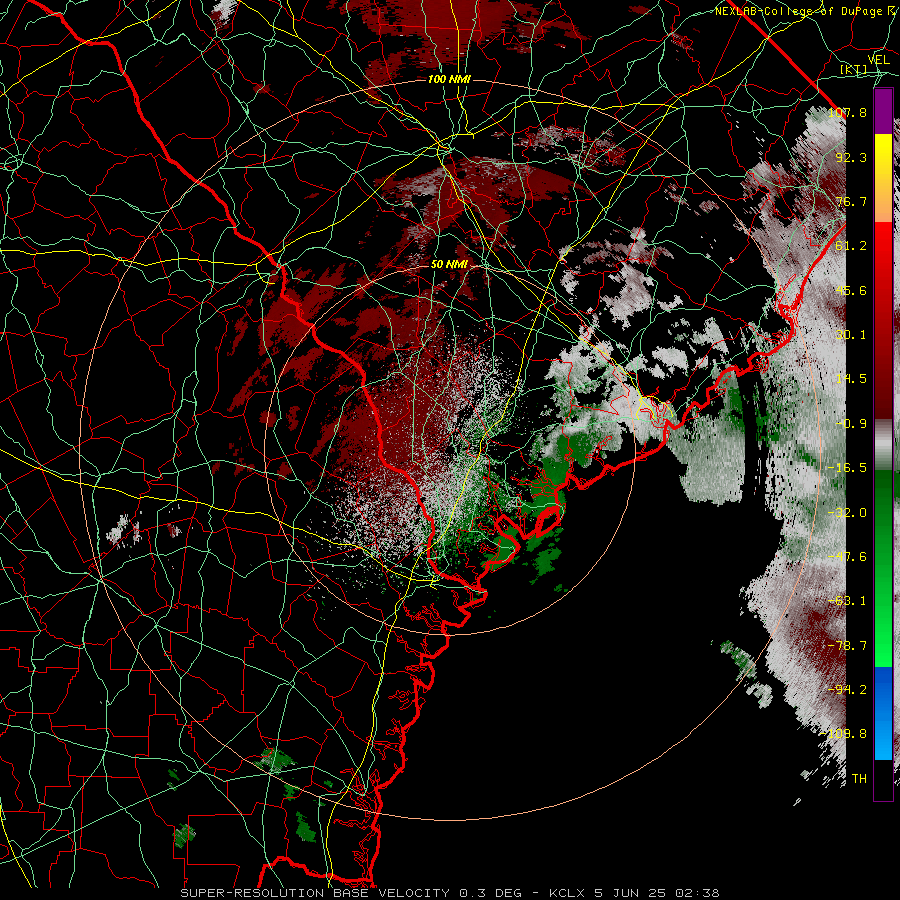Click the SUPER-RESOLUTION BASE VELOCITY caption text
This screenshot has width=900, height=900.
[315, 893]
